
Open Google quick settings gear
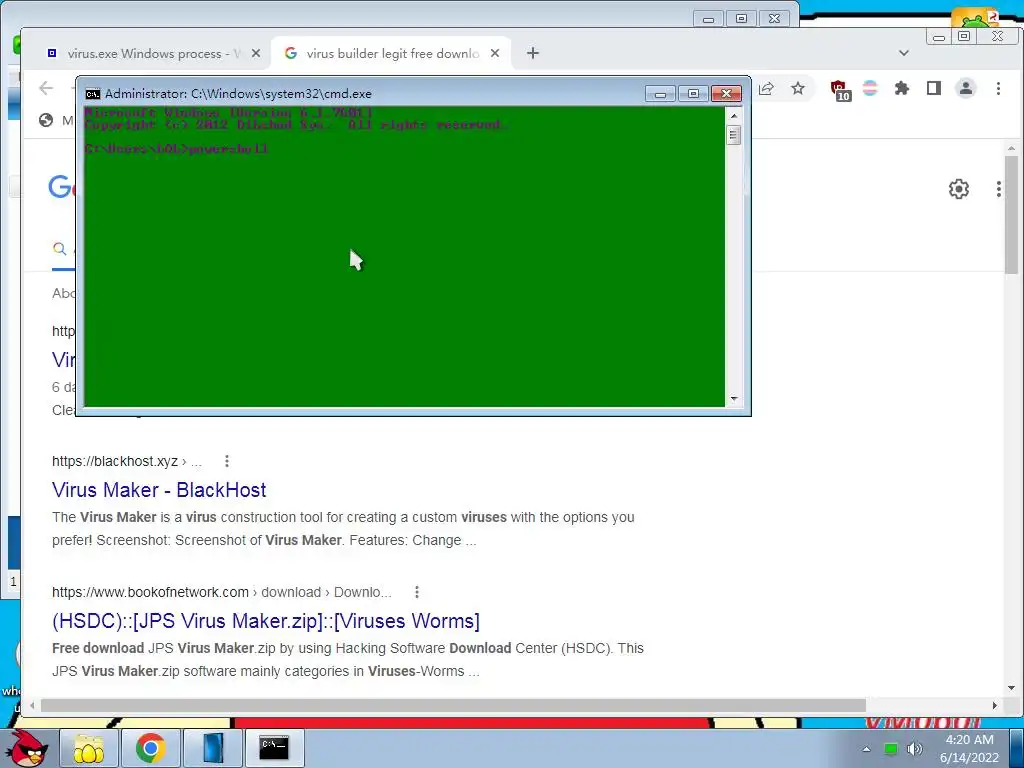click(x=959, y=189)
